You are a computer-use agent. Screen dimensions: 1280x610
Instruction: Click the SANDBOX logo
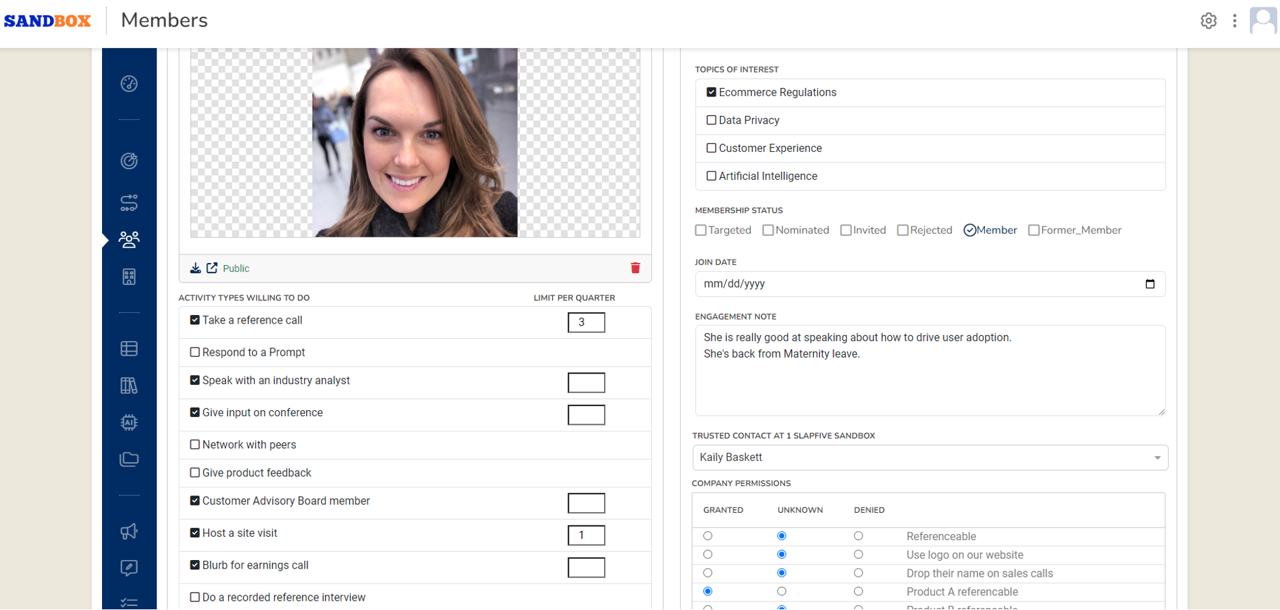[x=47, y=21]
